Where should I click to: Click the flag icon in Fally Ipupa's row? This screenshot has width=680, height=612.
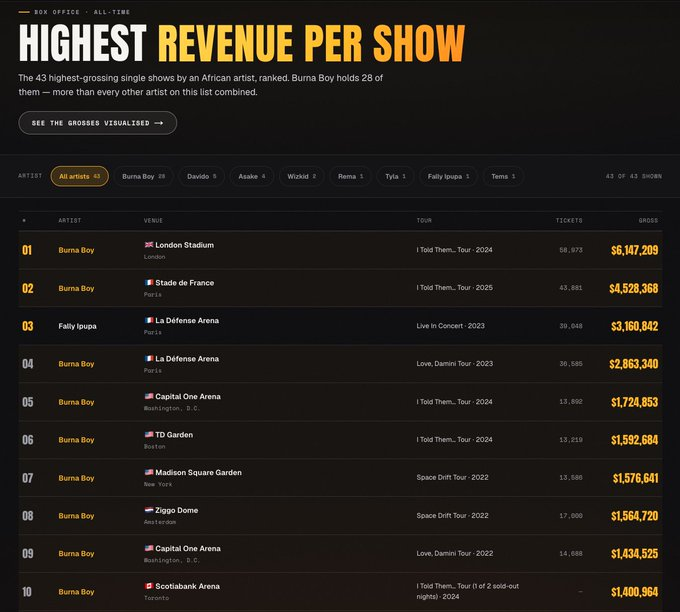[149, 320]
